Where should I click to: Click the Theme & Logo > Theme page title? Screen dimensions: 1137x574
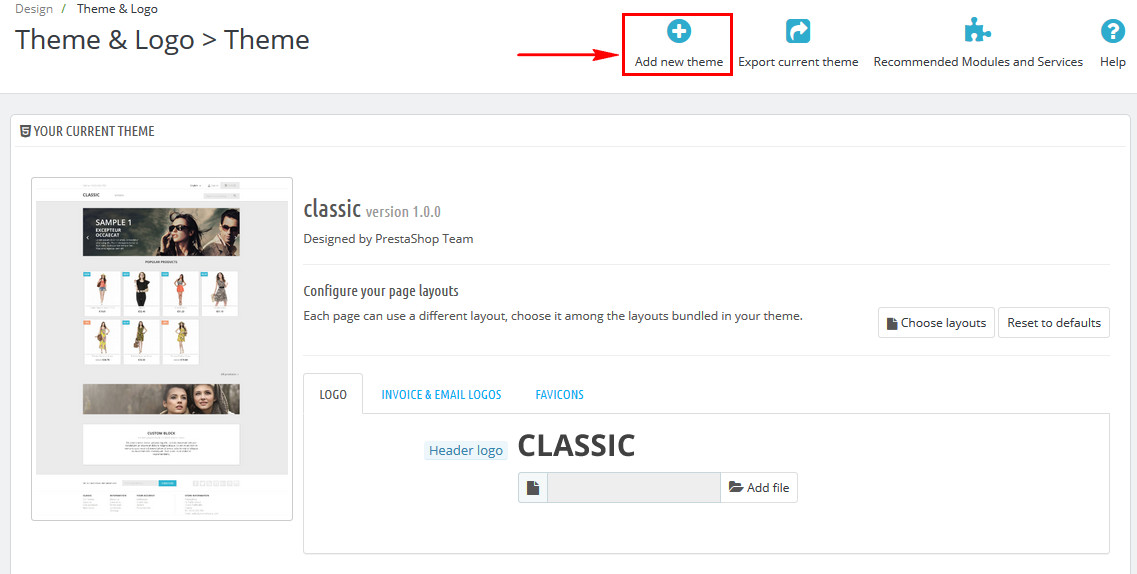pos(162,40)
